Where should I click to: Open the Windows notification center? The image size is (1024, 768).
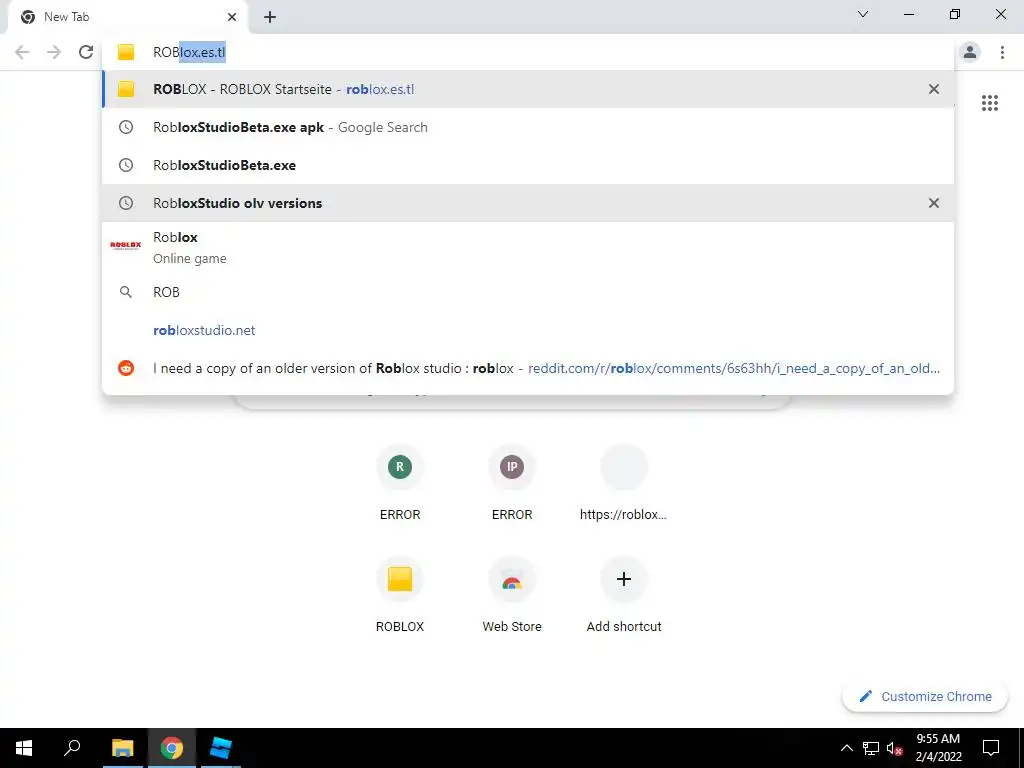point(991,748)
